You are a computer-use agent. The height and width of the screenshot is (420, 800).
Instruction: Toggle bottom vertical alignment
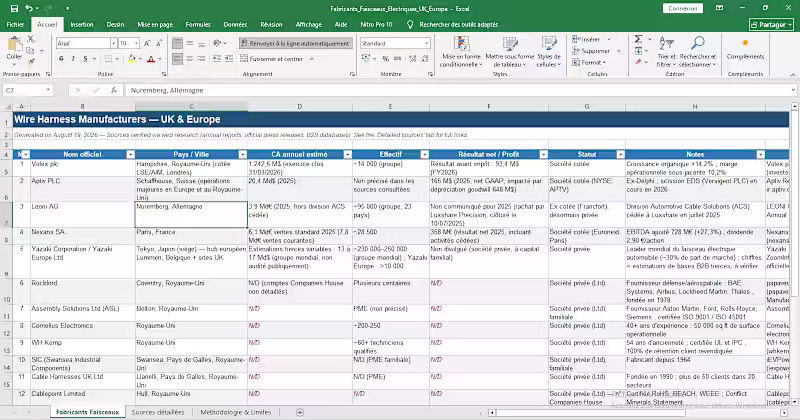click(202, 43)
